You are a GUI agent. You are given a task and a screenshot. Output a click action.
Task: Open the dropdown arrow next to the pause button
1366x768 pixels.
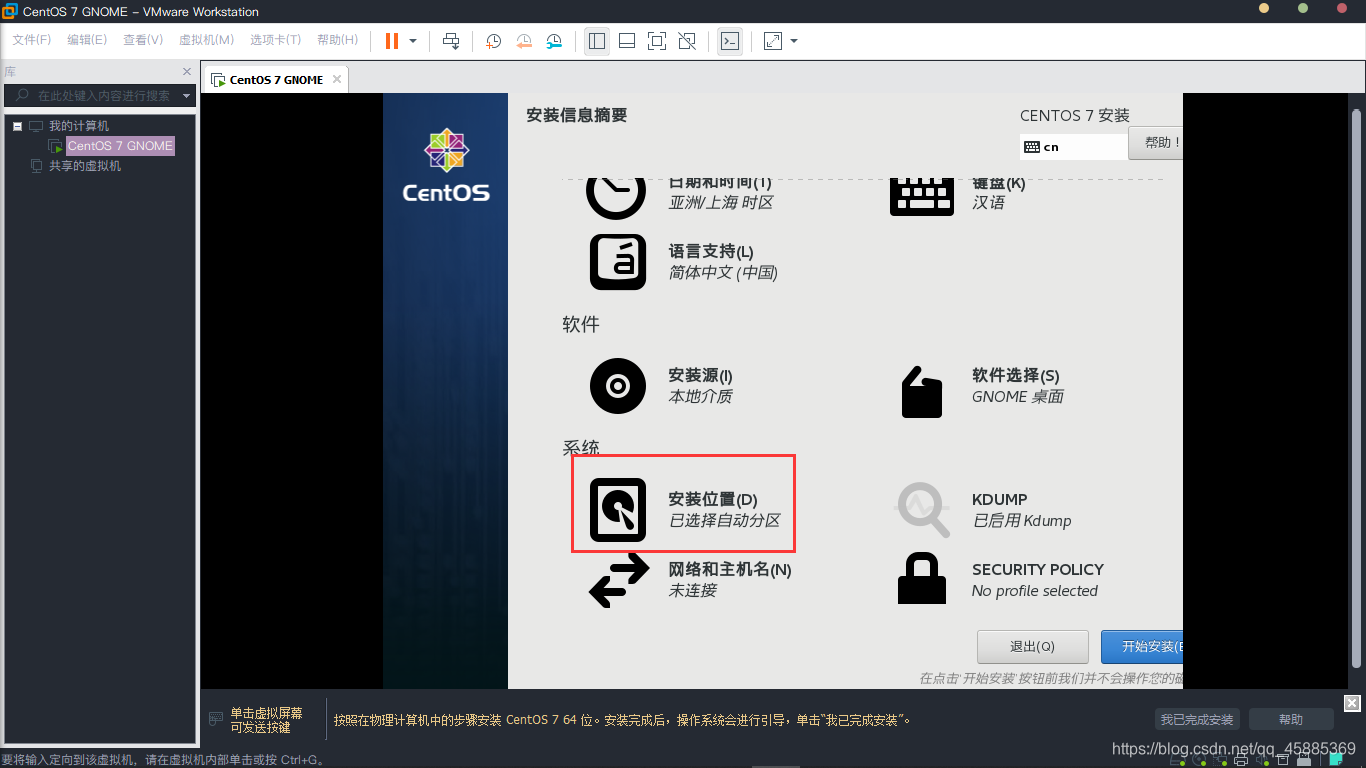[413, 41]
